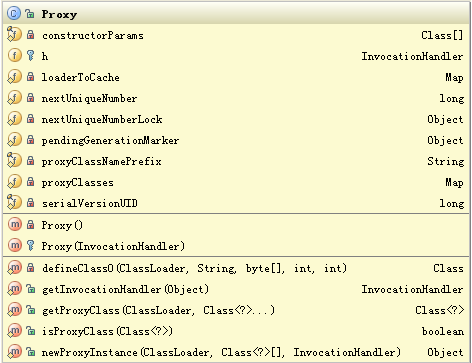Screen dimensions: 472x363
Task: Click the public icon for isProxyClass
Action: coord(30,331)
